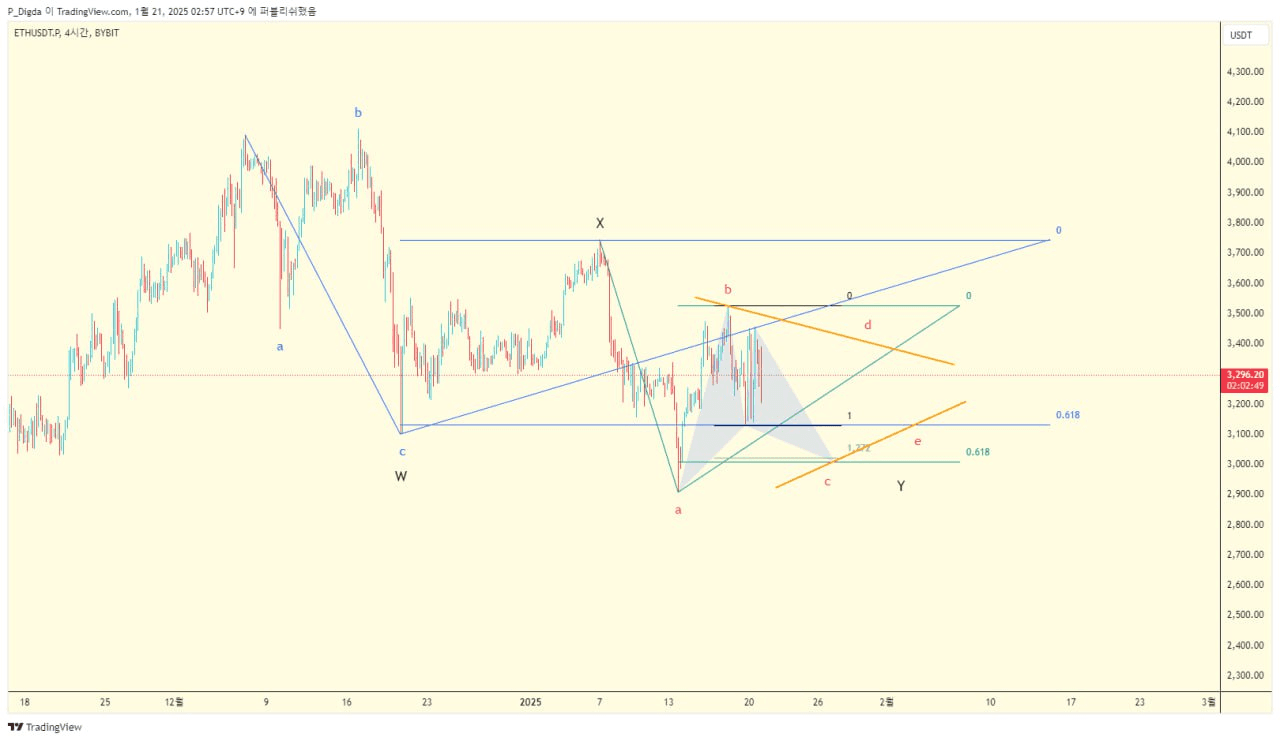Select the upper orange descending trendline

tap(825, 331)
